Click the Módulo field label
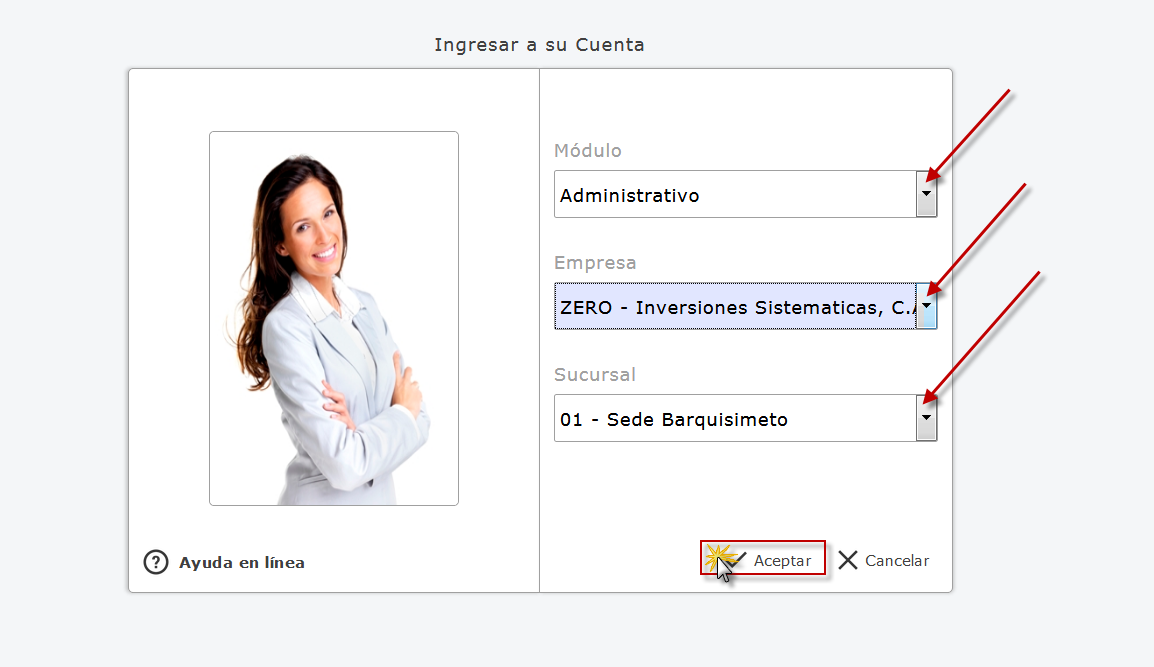This screenshot has width=1154, height=667. pyautogui.click(x=588, y=151)
